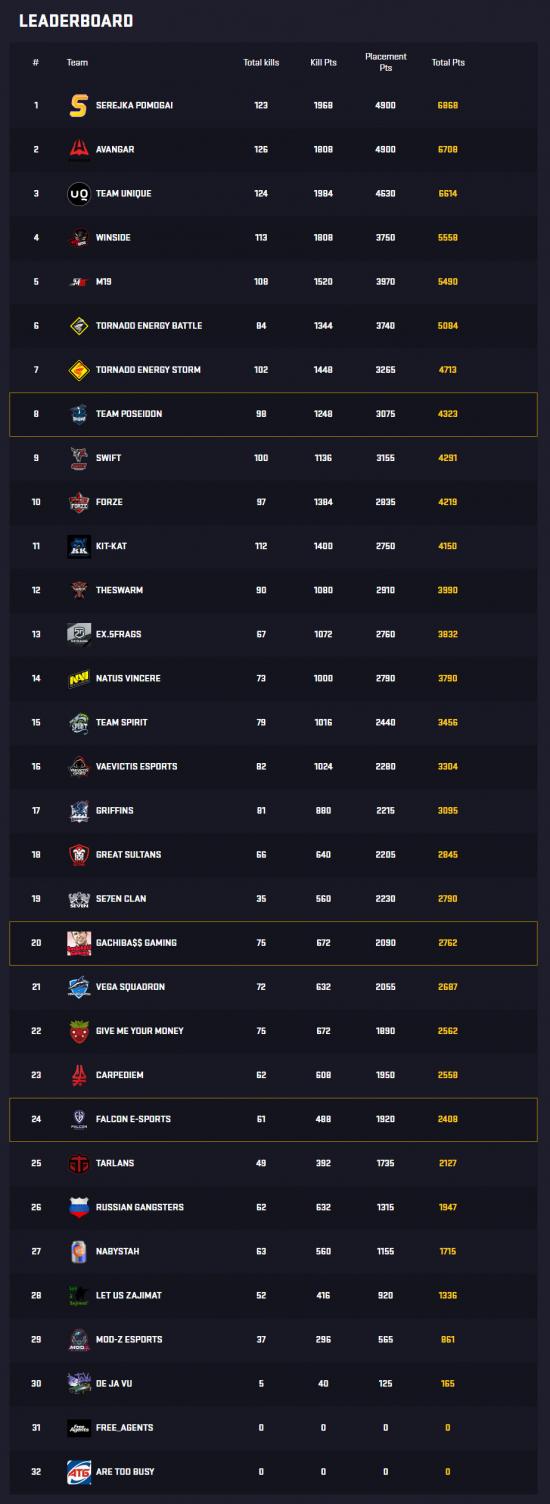This screenshot has width=550, height=1504.
Task: Click the Winside team name
Action: (x=113, y=237)
